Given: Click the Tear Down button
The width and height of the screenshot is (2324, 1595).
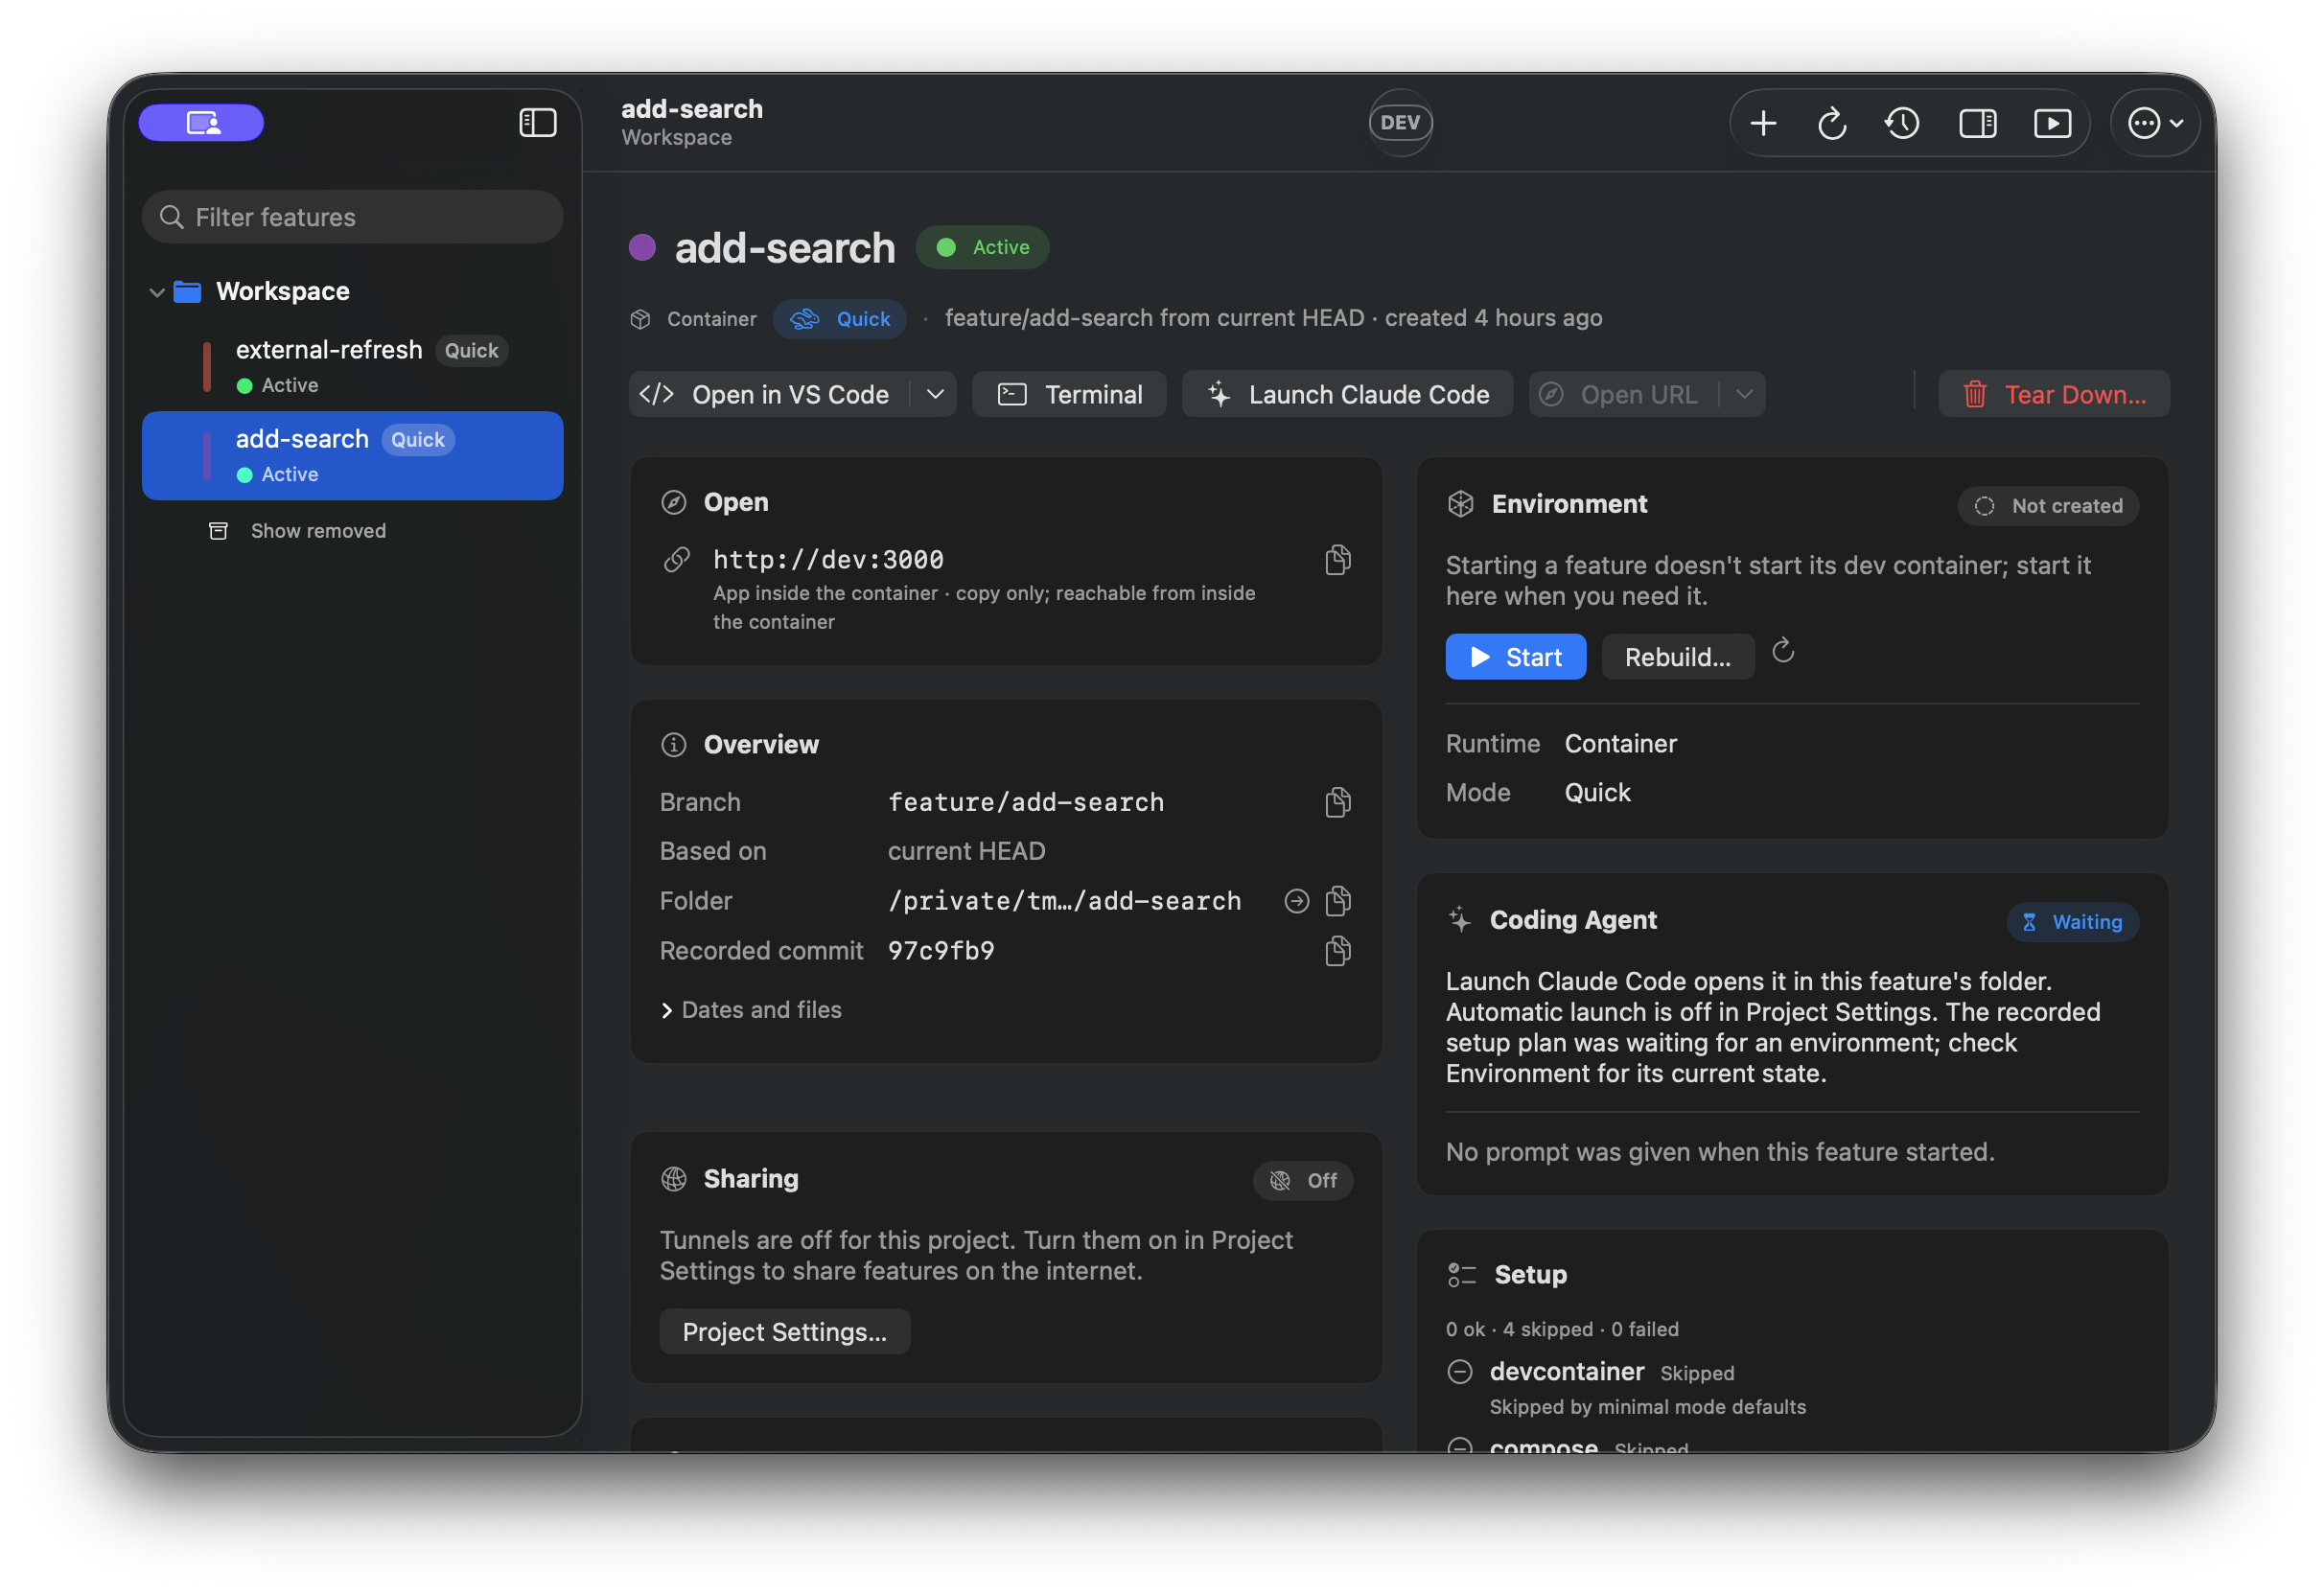Looking at the screenshot, I should [2053, 394].
